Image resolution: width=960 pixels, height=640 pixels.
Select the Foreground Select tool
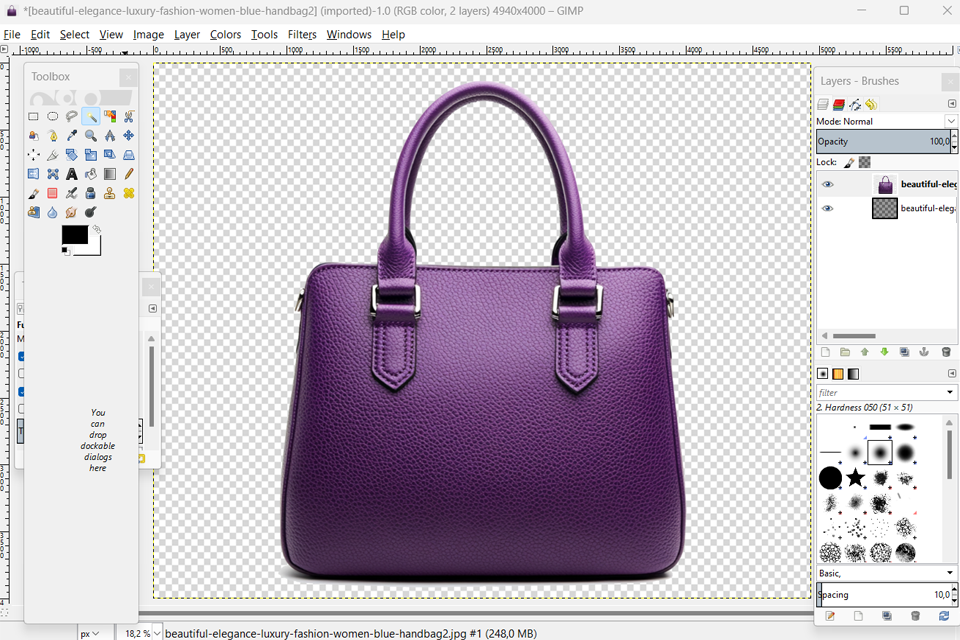point(34,135)
